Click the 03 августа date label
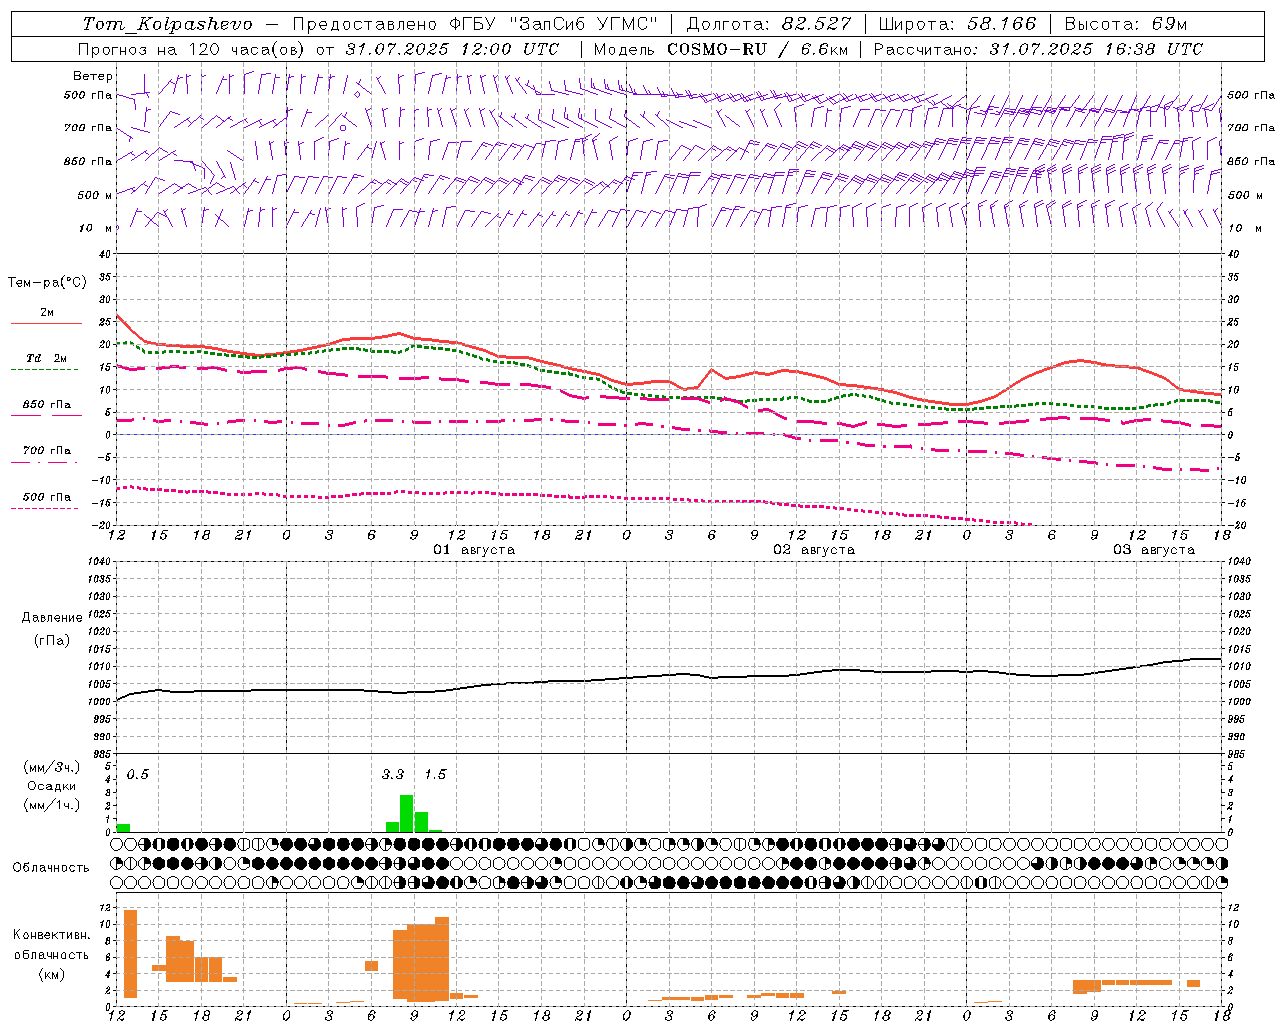The height and width of the screenshot is (1024, 1280). point(1154,550)
